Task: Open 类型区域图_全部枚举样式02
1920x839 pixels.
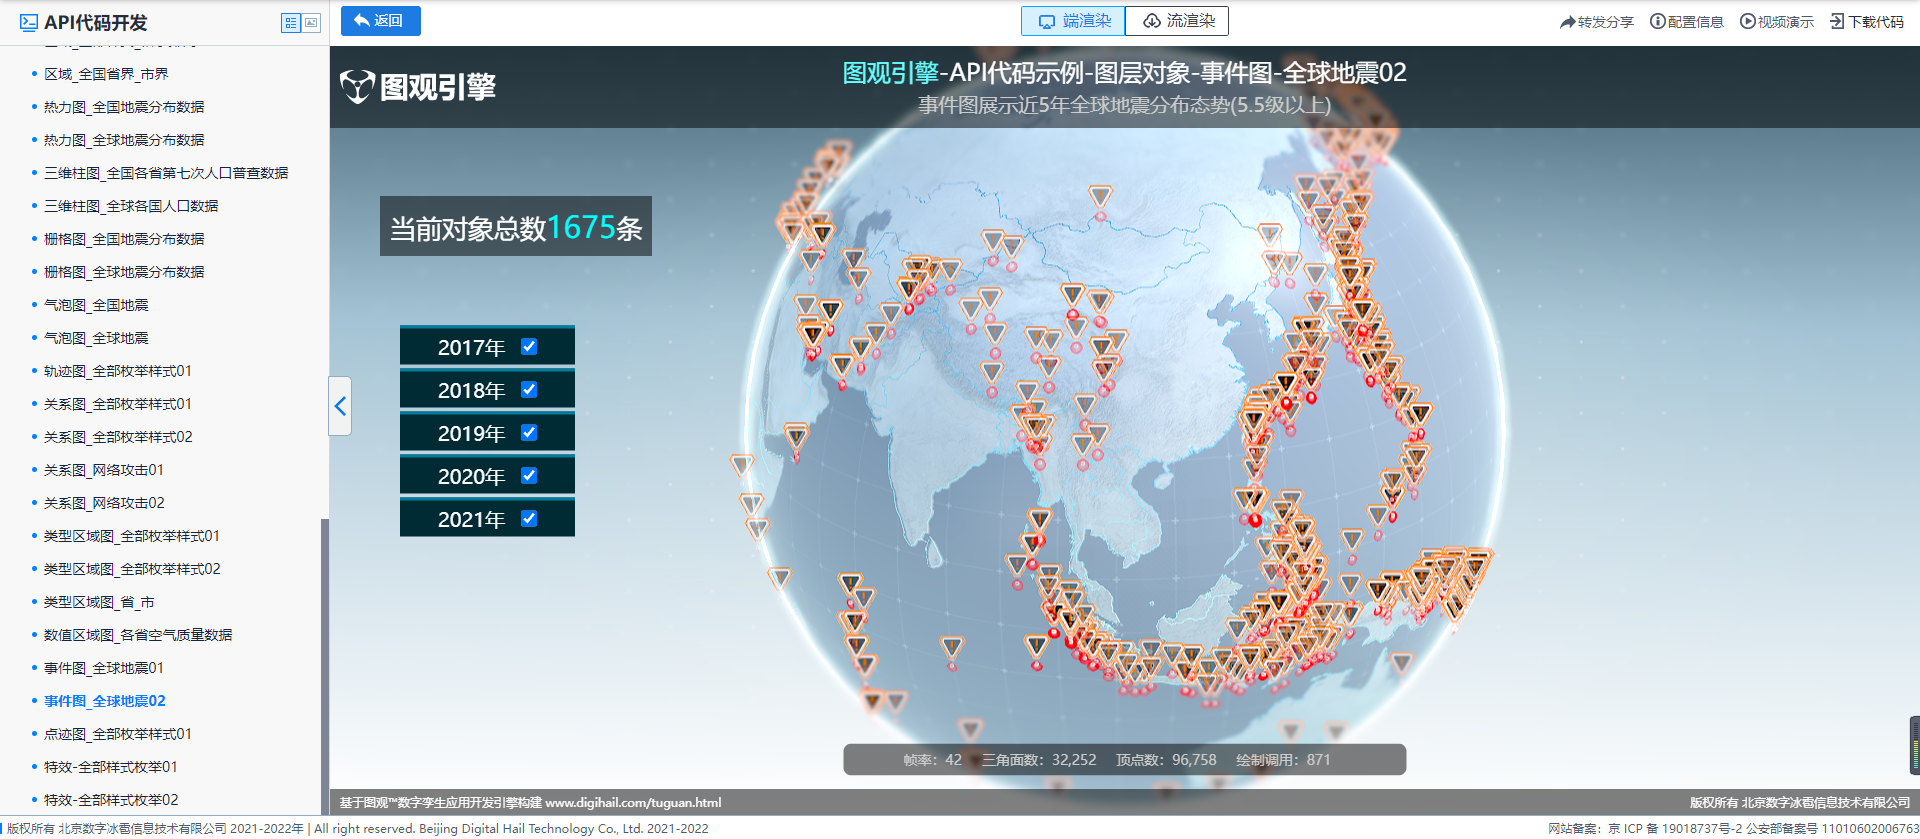Action: 132,569
